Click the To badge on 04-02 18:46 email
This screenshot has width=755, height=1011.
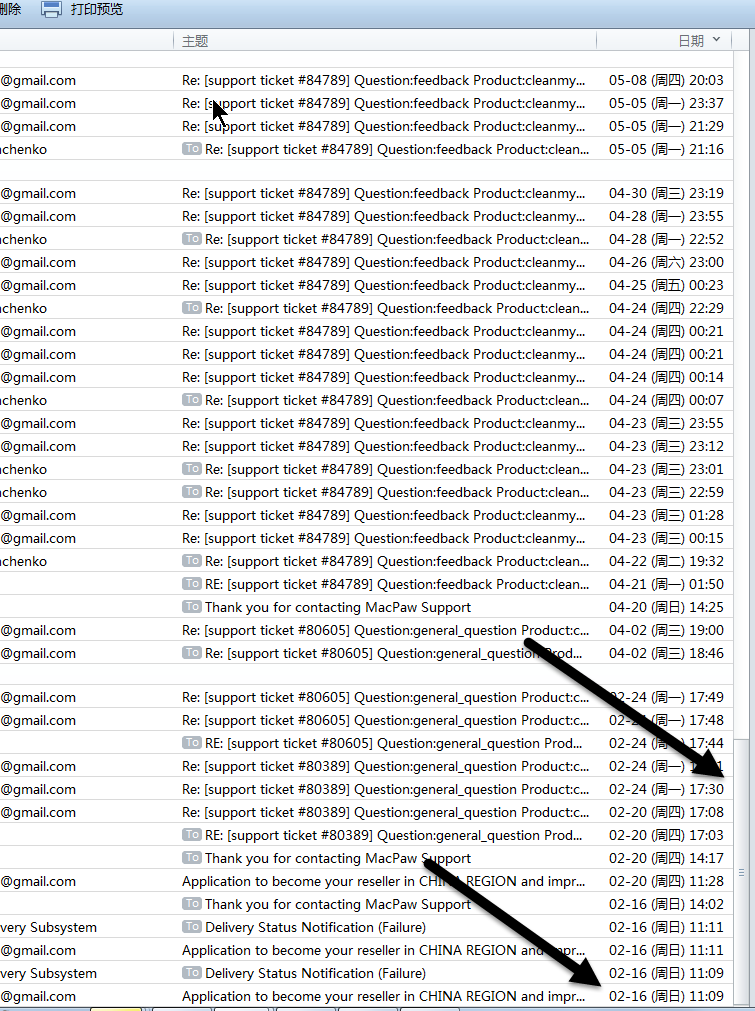point(192,653)
